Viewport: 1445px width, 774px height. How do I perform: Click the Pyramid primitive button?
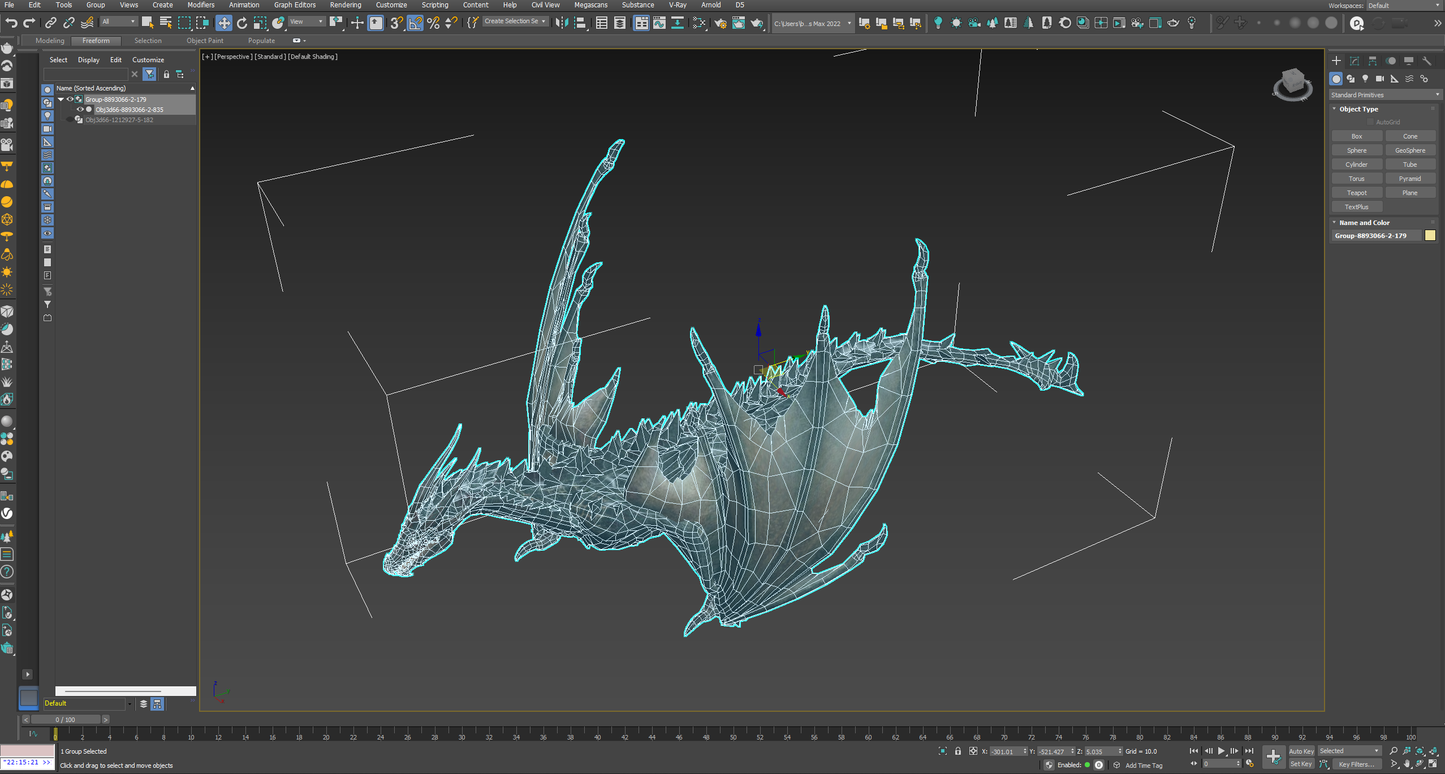[x=1410, y=178]
